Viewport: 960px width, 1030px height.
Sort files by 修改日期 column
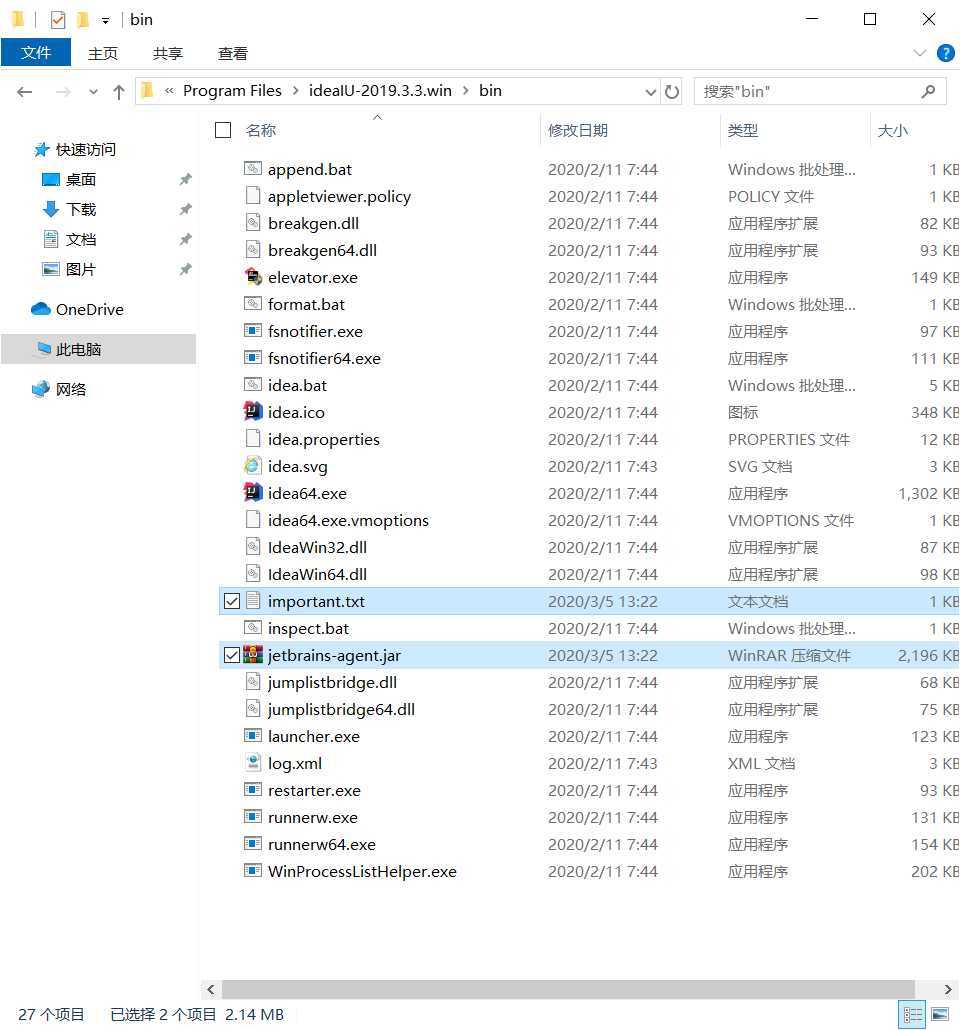pyautogui.click(x=578, y=130)
